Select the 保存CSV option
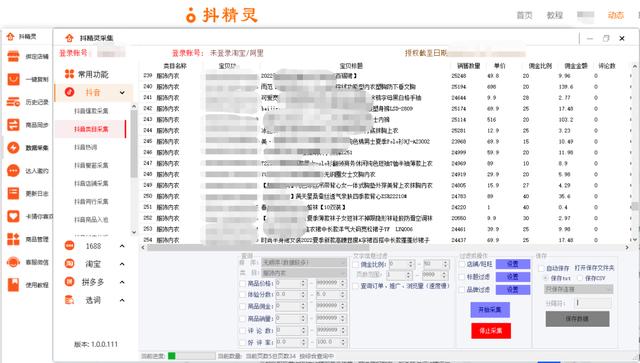 pyautogui.click(x=580, y=278)
